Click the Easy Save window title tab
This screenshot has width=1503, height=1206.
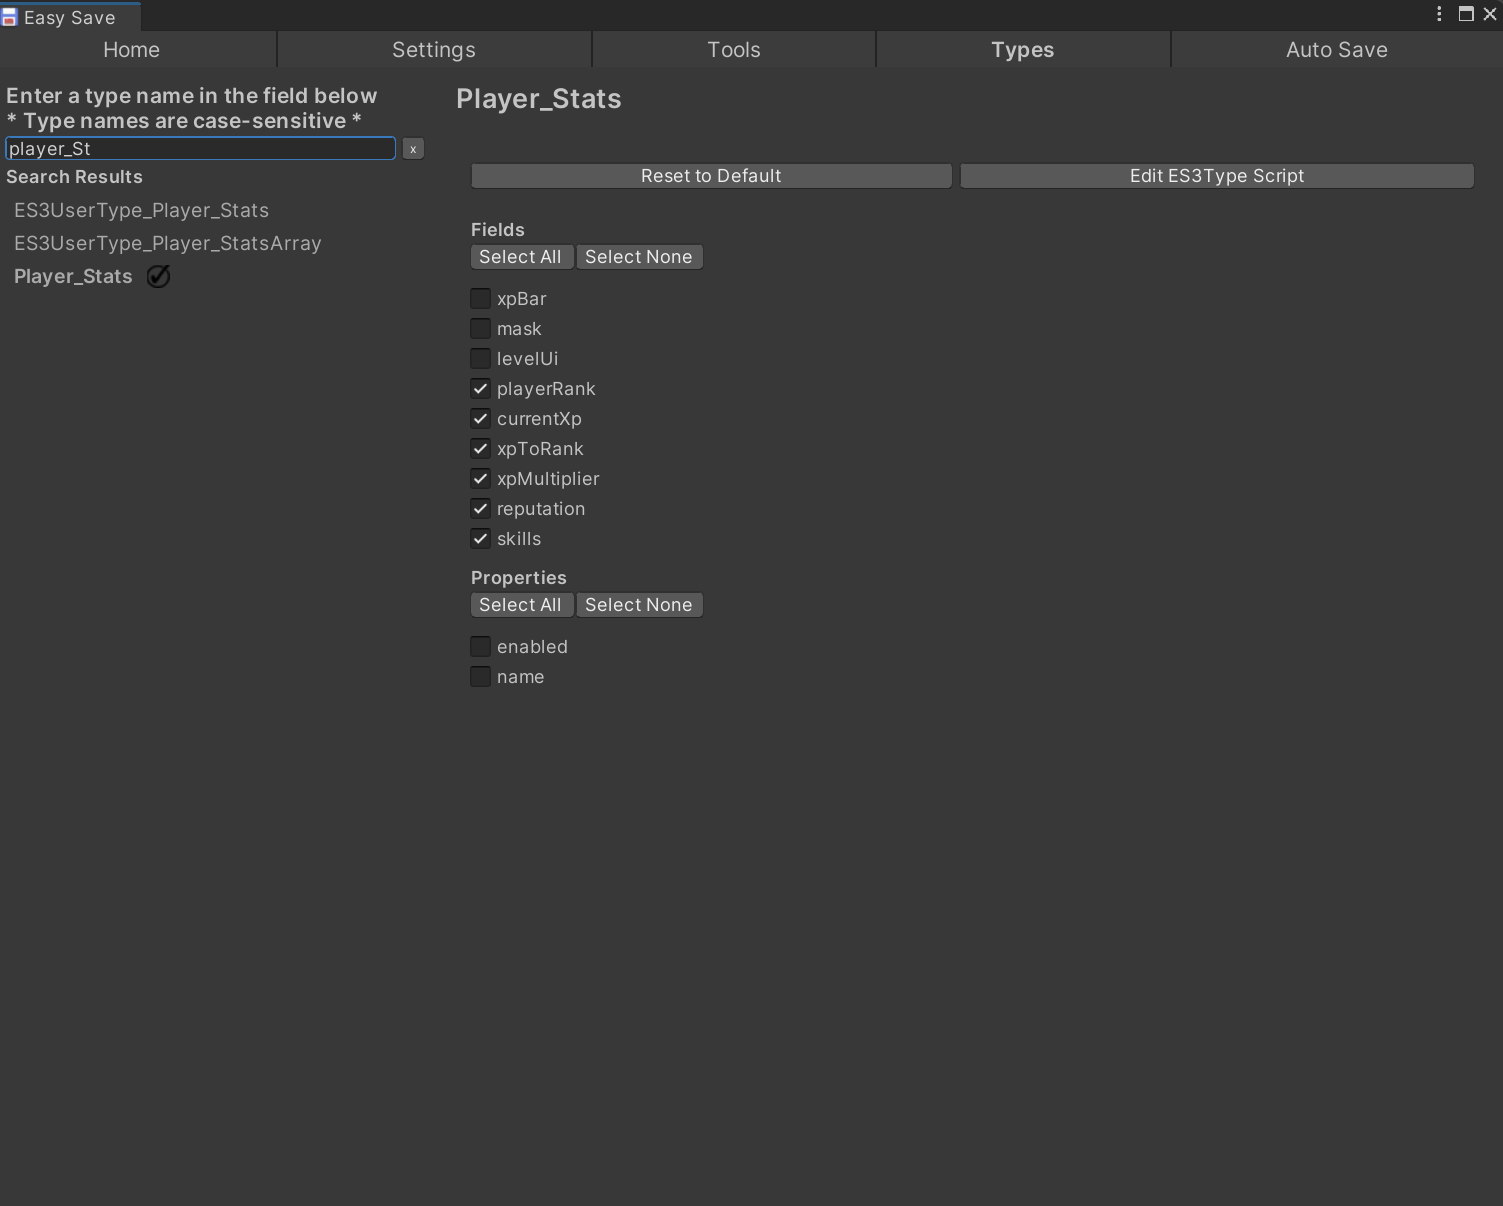tap(70, 17)
